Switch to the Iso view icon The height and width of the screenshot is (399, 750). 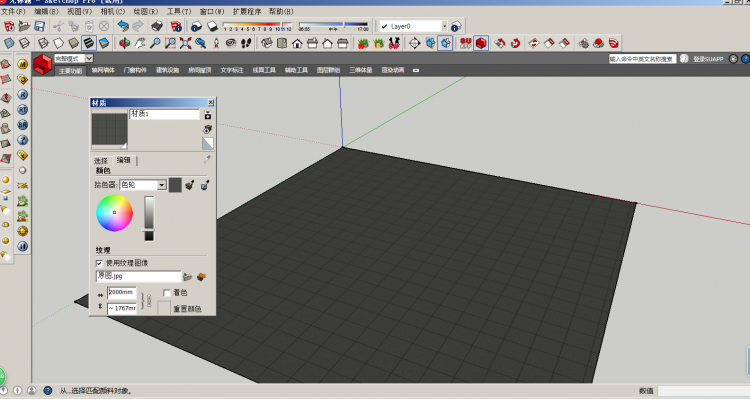267,43
